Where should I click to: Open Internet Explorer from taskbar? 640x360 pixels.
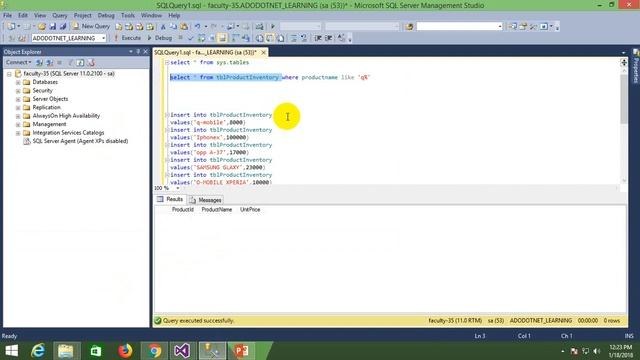(x=38, y=351)
